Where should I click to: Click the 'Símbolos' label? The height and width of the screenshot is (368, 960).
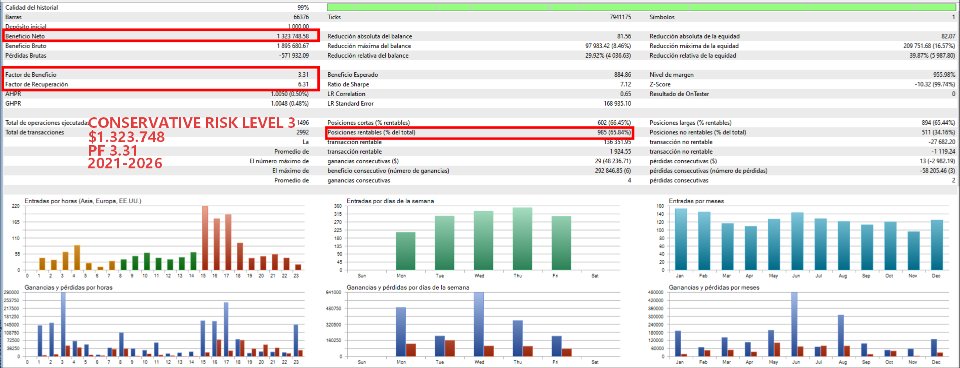coord(662,17)
